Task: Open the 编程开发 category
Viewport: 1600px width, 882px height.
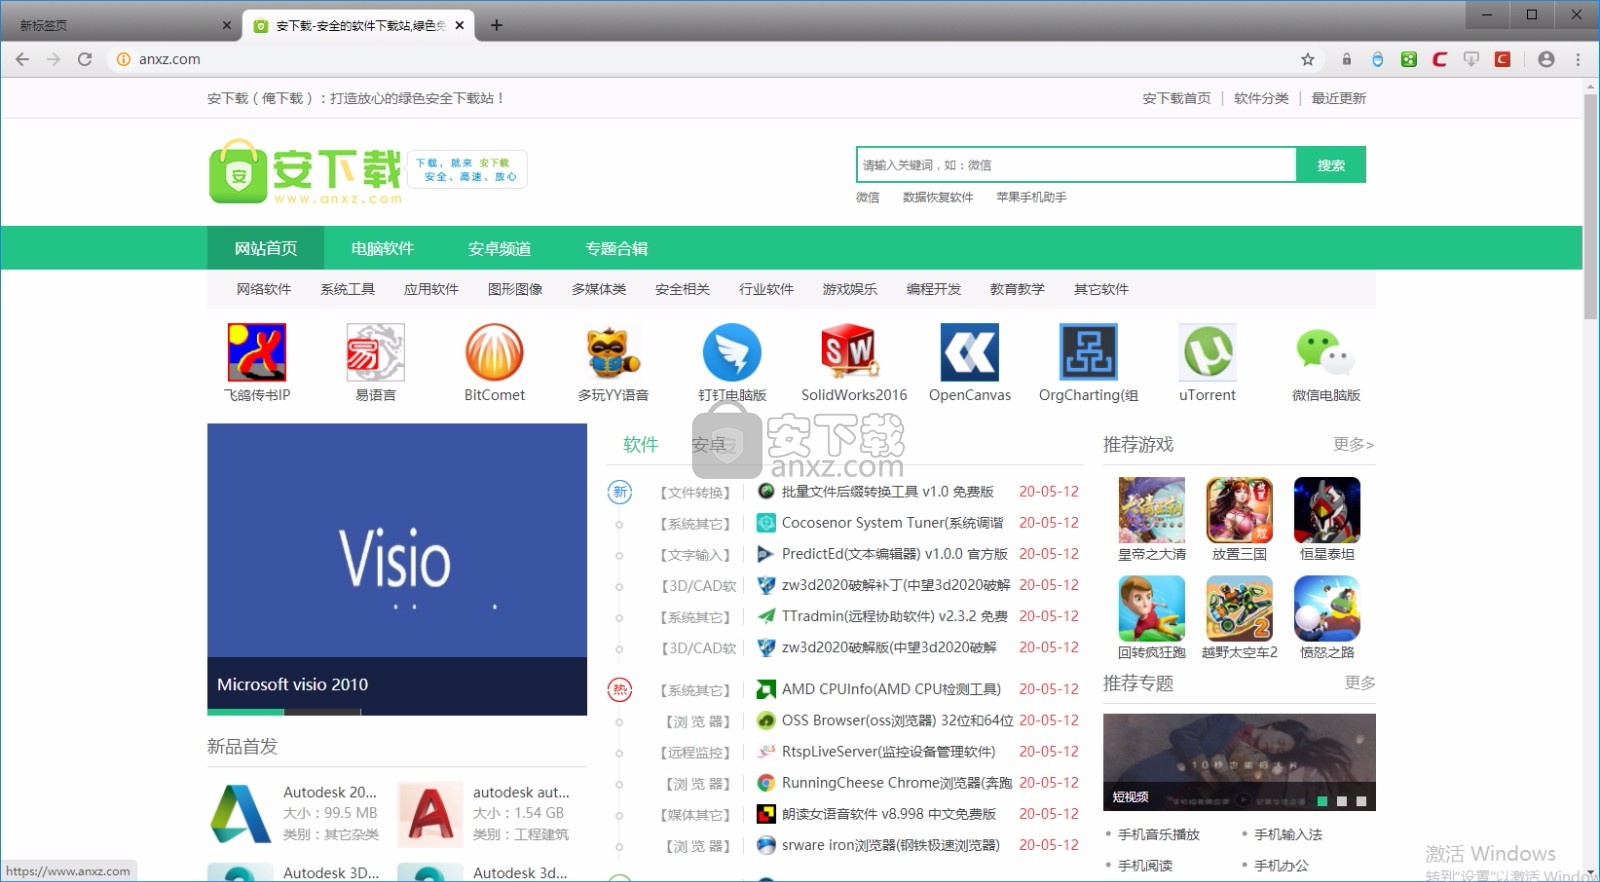Action: 933,289
